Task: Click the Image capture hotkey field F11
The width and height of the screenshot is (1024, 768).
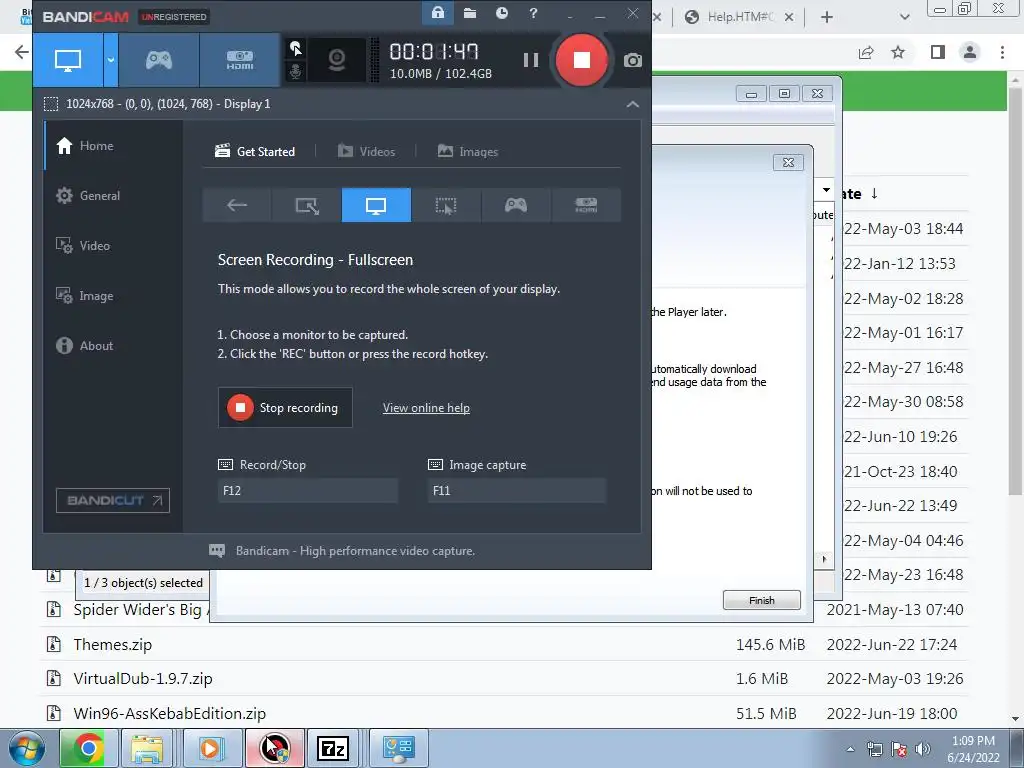Action: (517, 490)
